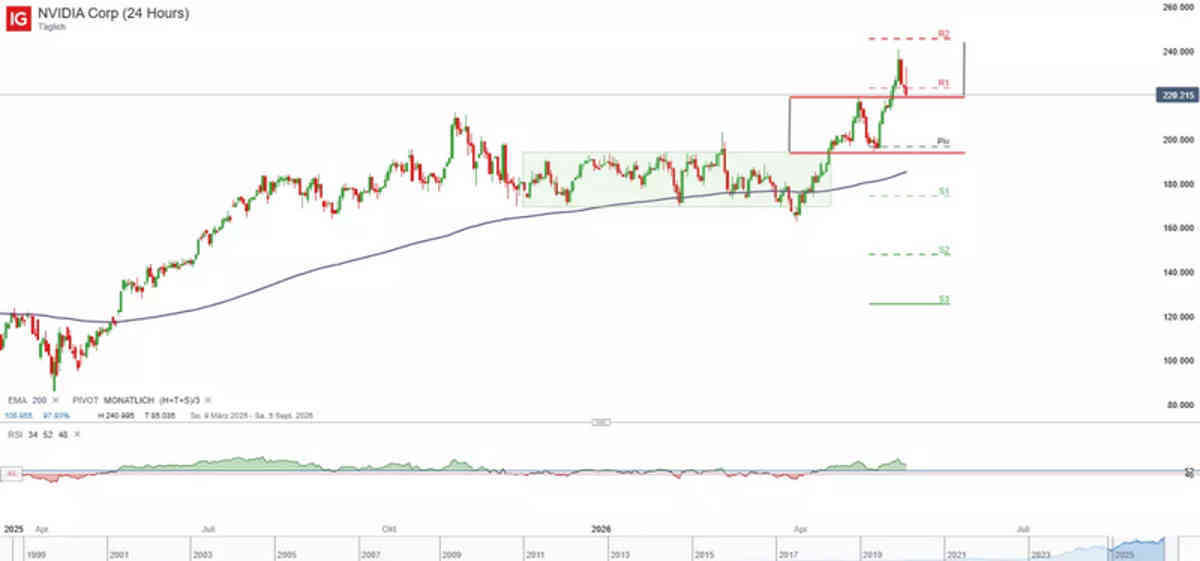
Task: Click the S2 pivot support label
Action: 943,249
